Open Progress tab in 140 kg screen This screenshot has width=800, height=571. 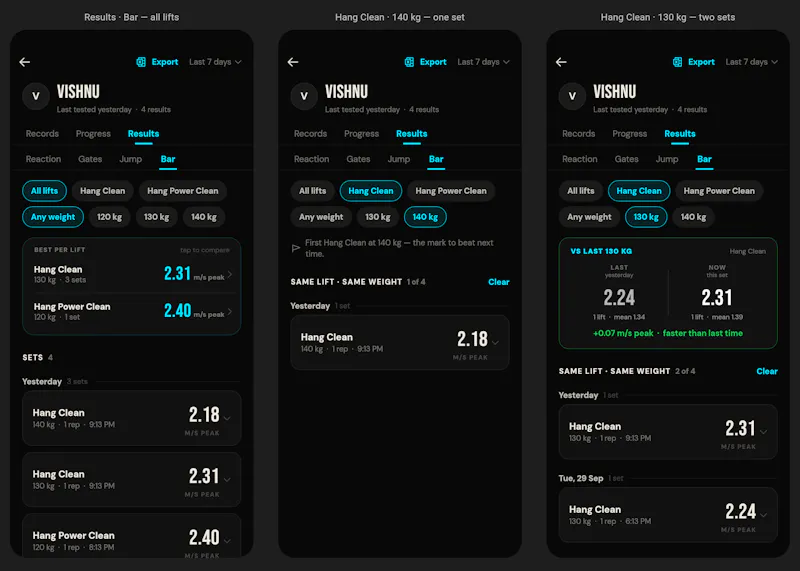(361, 134)
